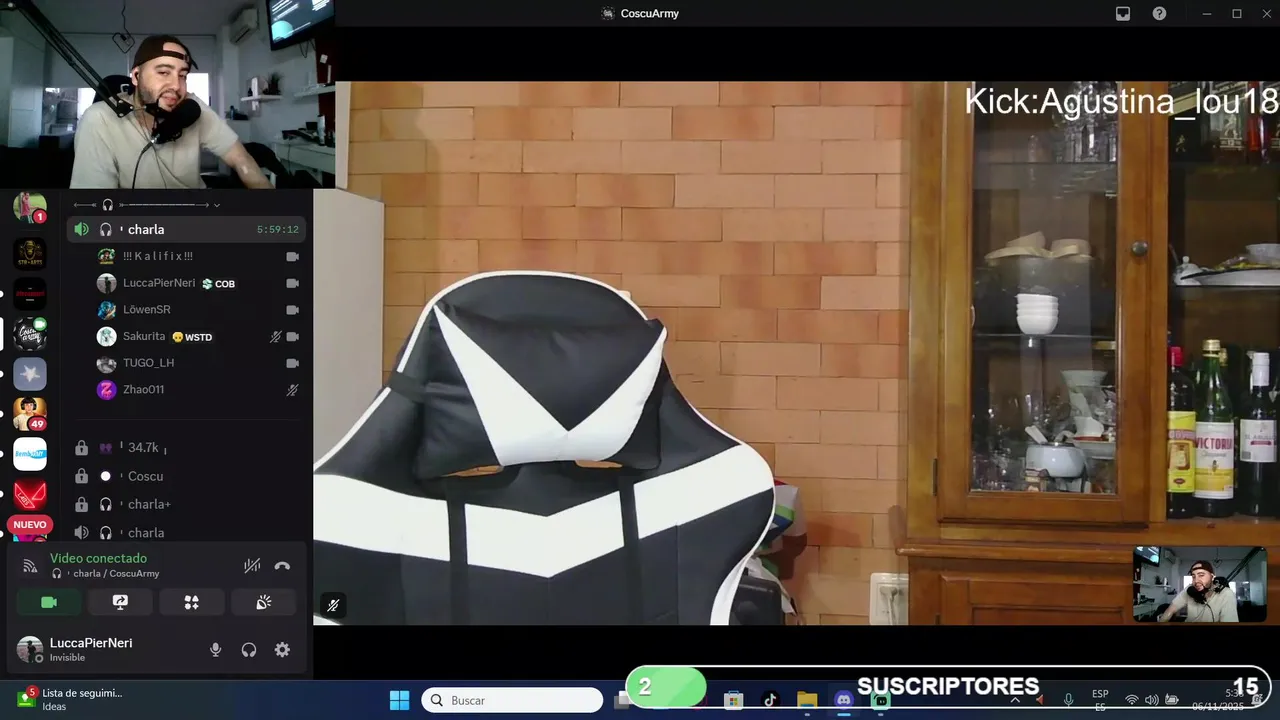The height and width of the screenshot is (720, 1280).
Task: Open the red-logo server below skull
Action: [x=30, y=293]
